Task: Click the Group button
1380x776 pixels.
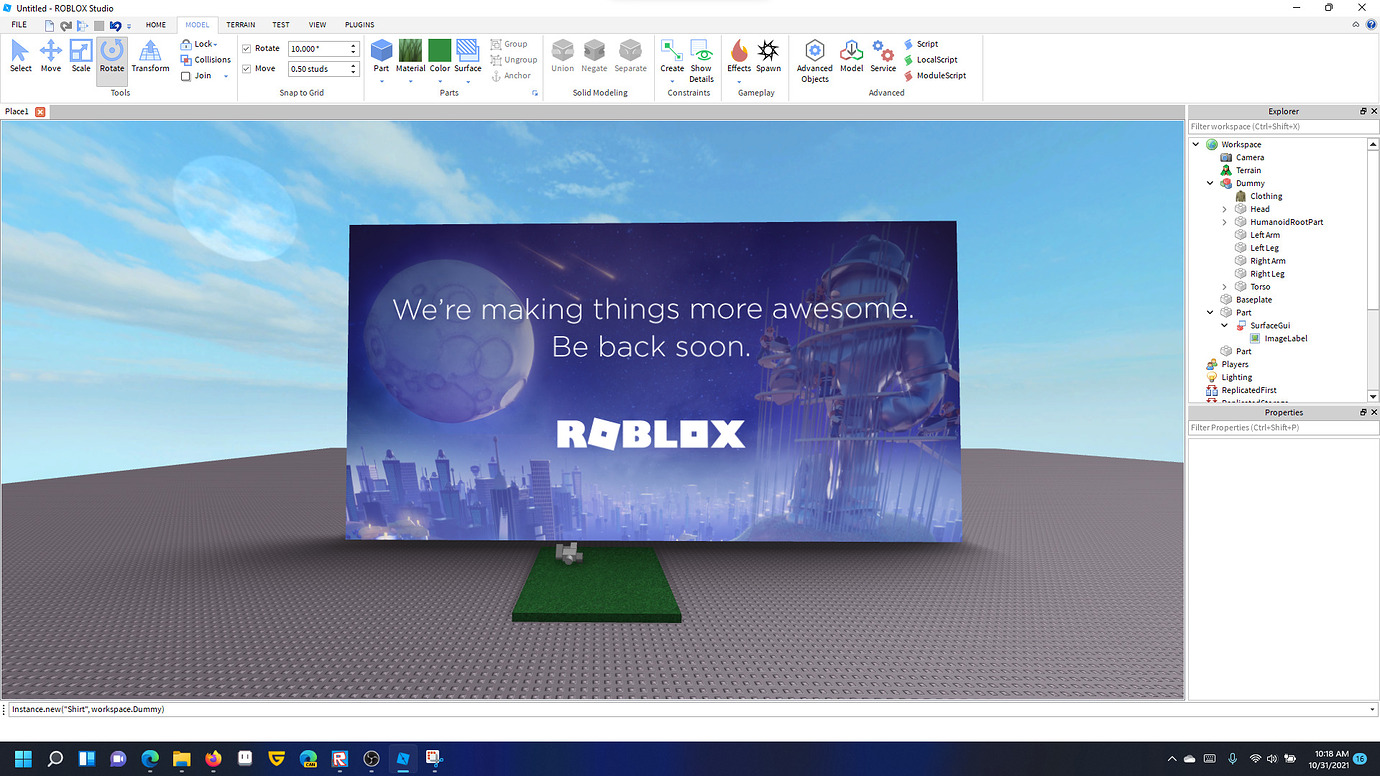Action: click(x=512, y=43)
